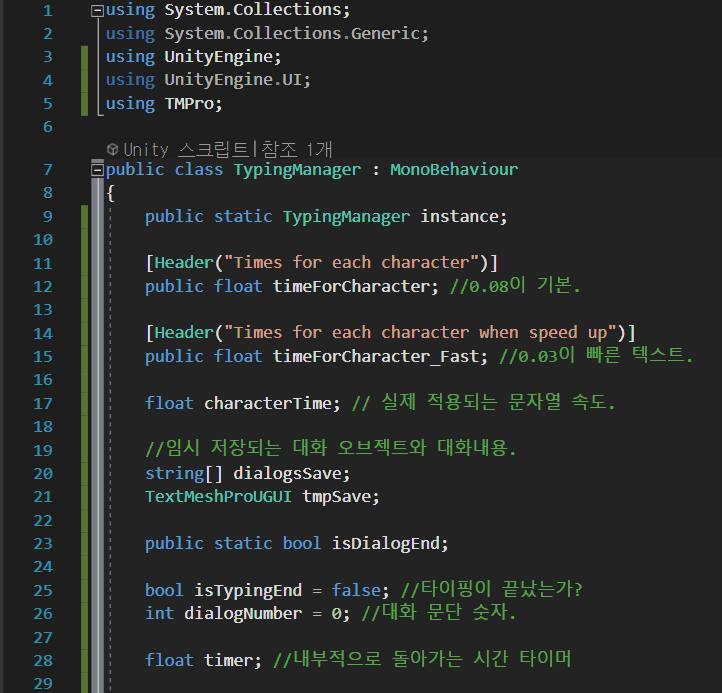Screen dimensions: 722x693
Task: Click the 'characterTime;' variable
Action: pyautogui.click(x=272, y=404)
